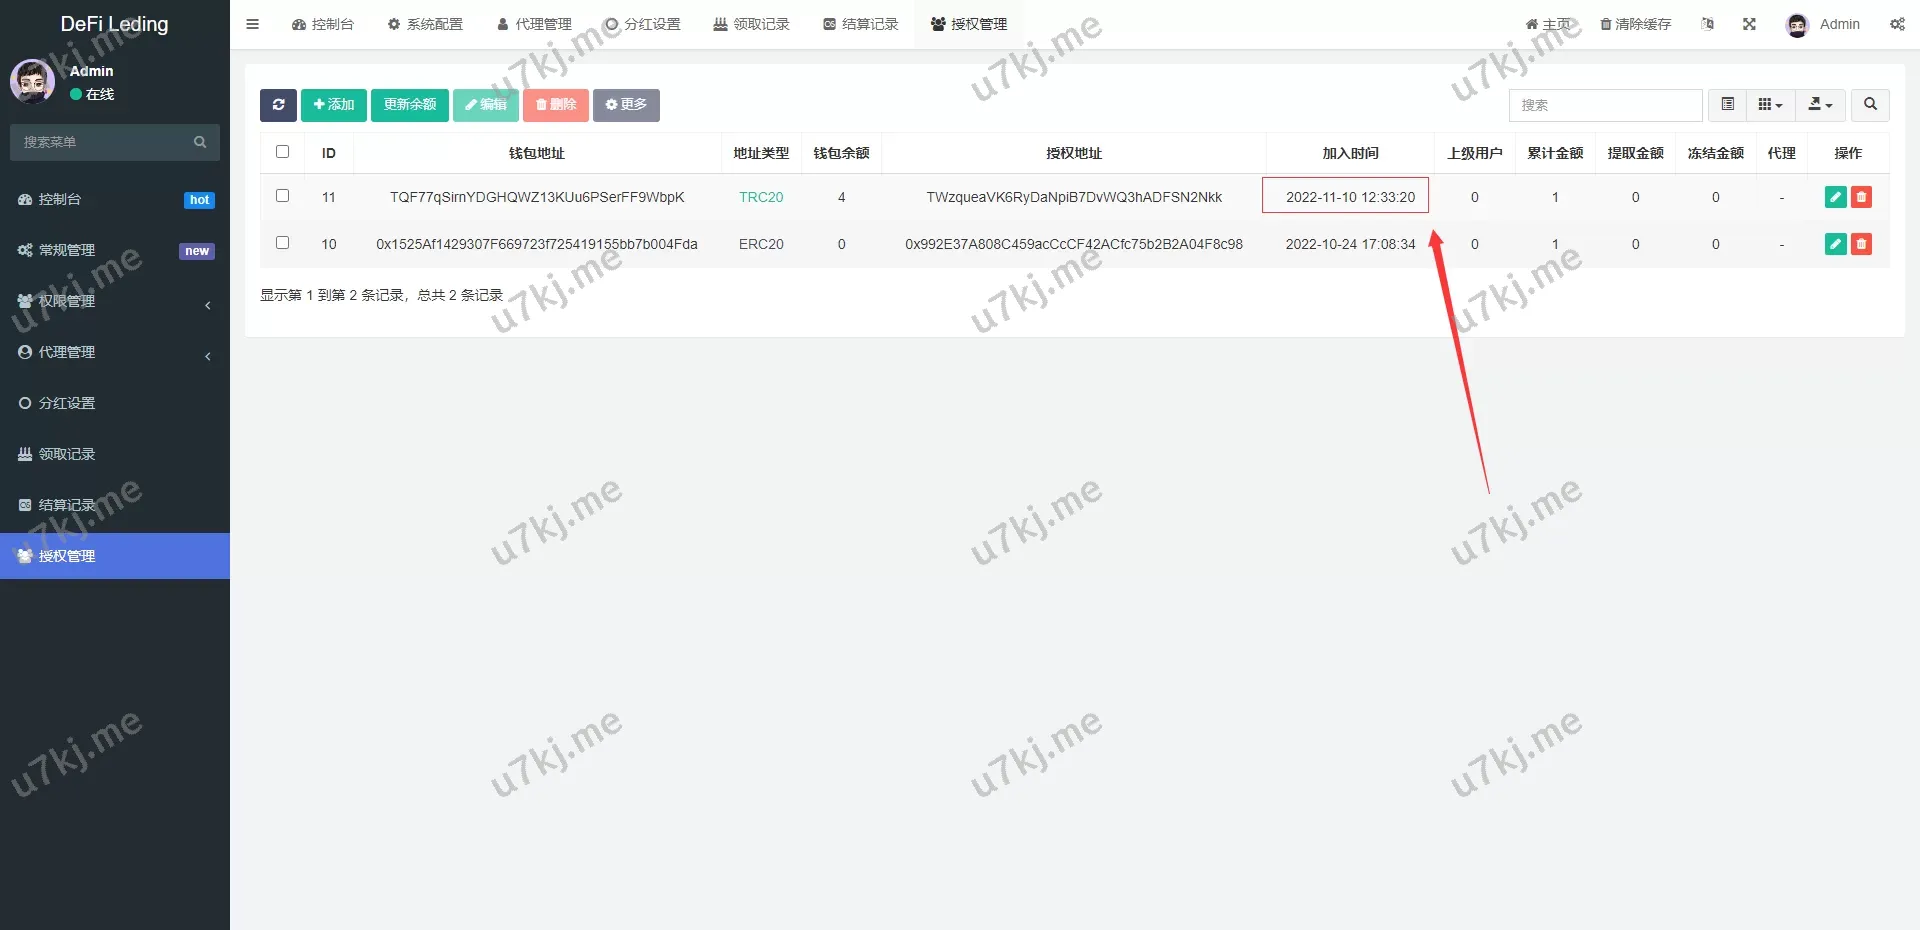
Task: Edit record ID 11 using the pencil icon
Action: click(1835, 197)
